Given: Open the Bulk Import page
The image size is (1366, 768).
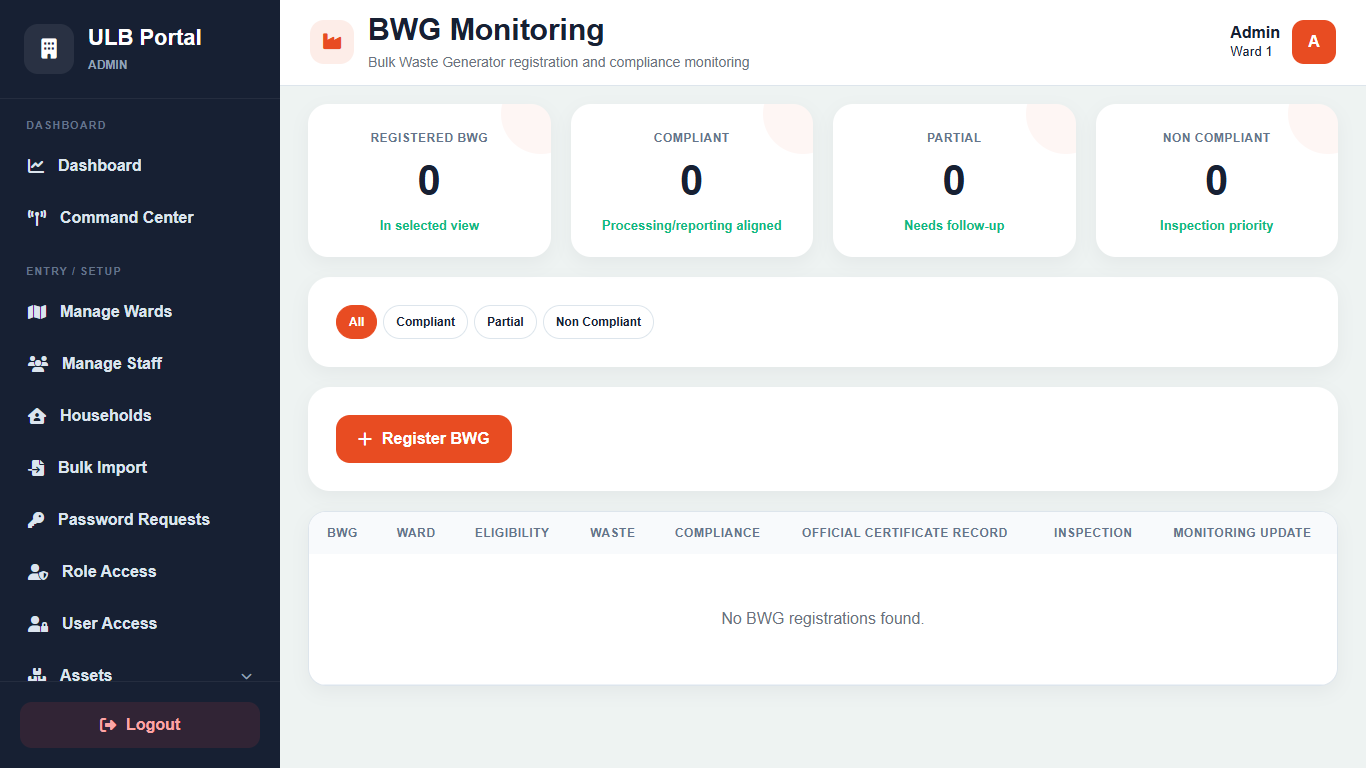Looking at the screenshot, I should click(x=140, y=468).
